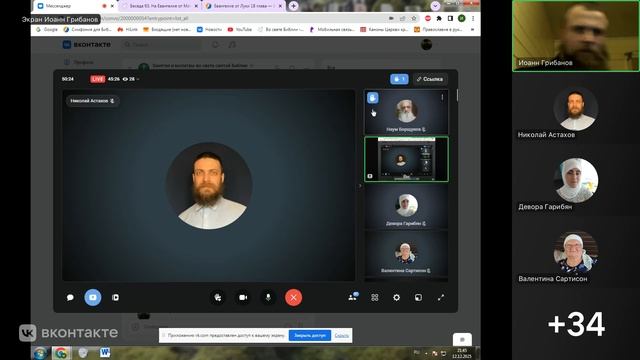Open Word from the taskbar
The width and height of the screenshot is (640, 360).
[105, 352]
